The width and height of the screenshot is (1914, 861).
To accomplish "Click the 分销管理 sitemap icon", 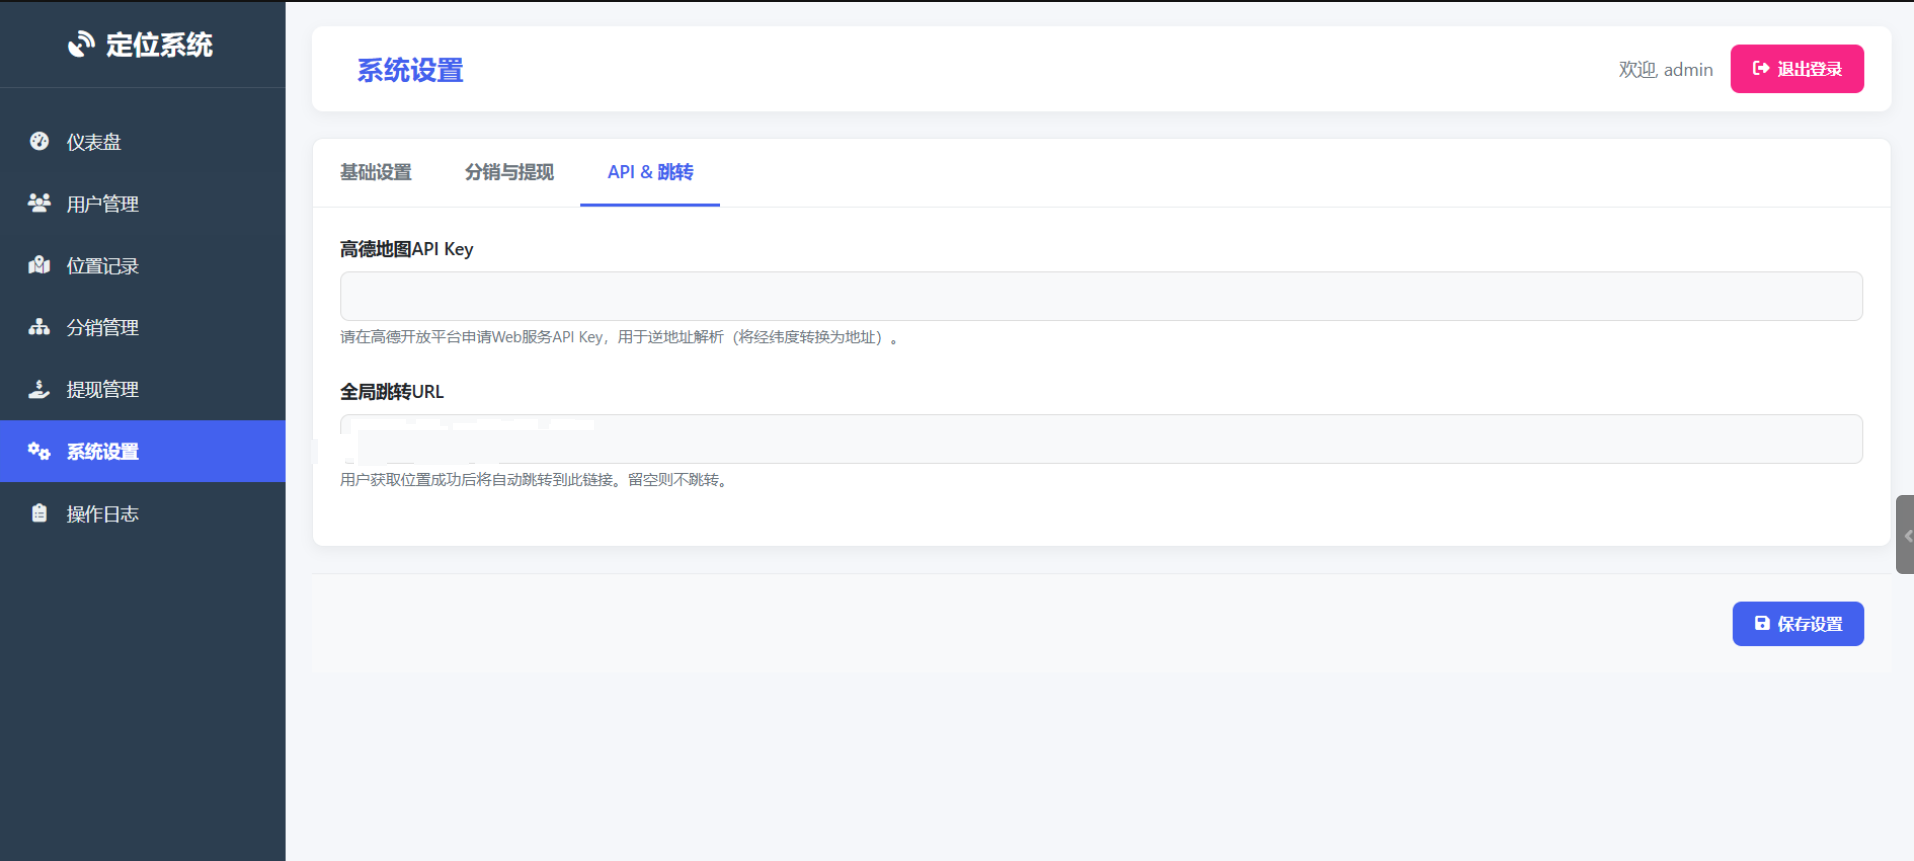I will (x=39, y=327).
